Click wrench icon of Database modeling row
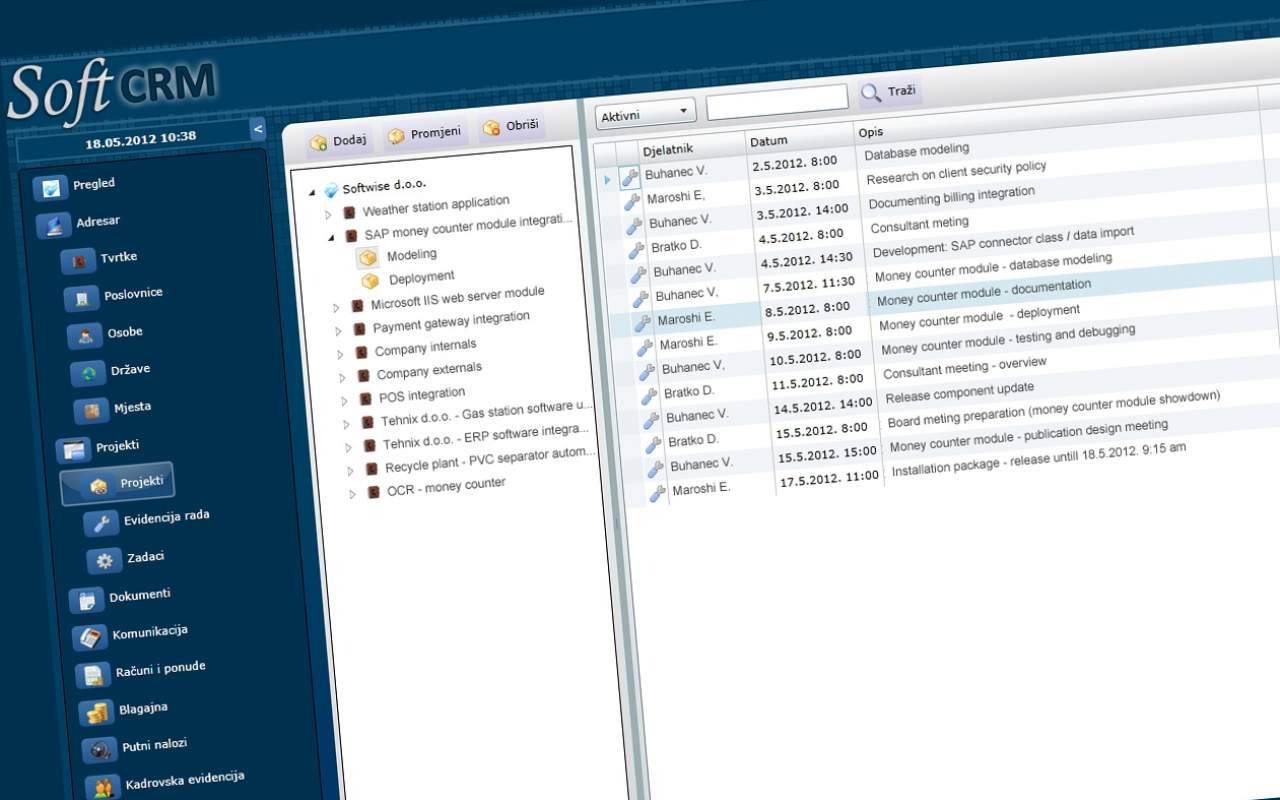The image size is (1280, 800). click(629, 179)
